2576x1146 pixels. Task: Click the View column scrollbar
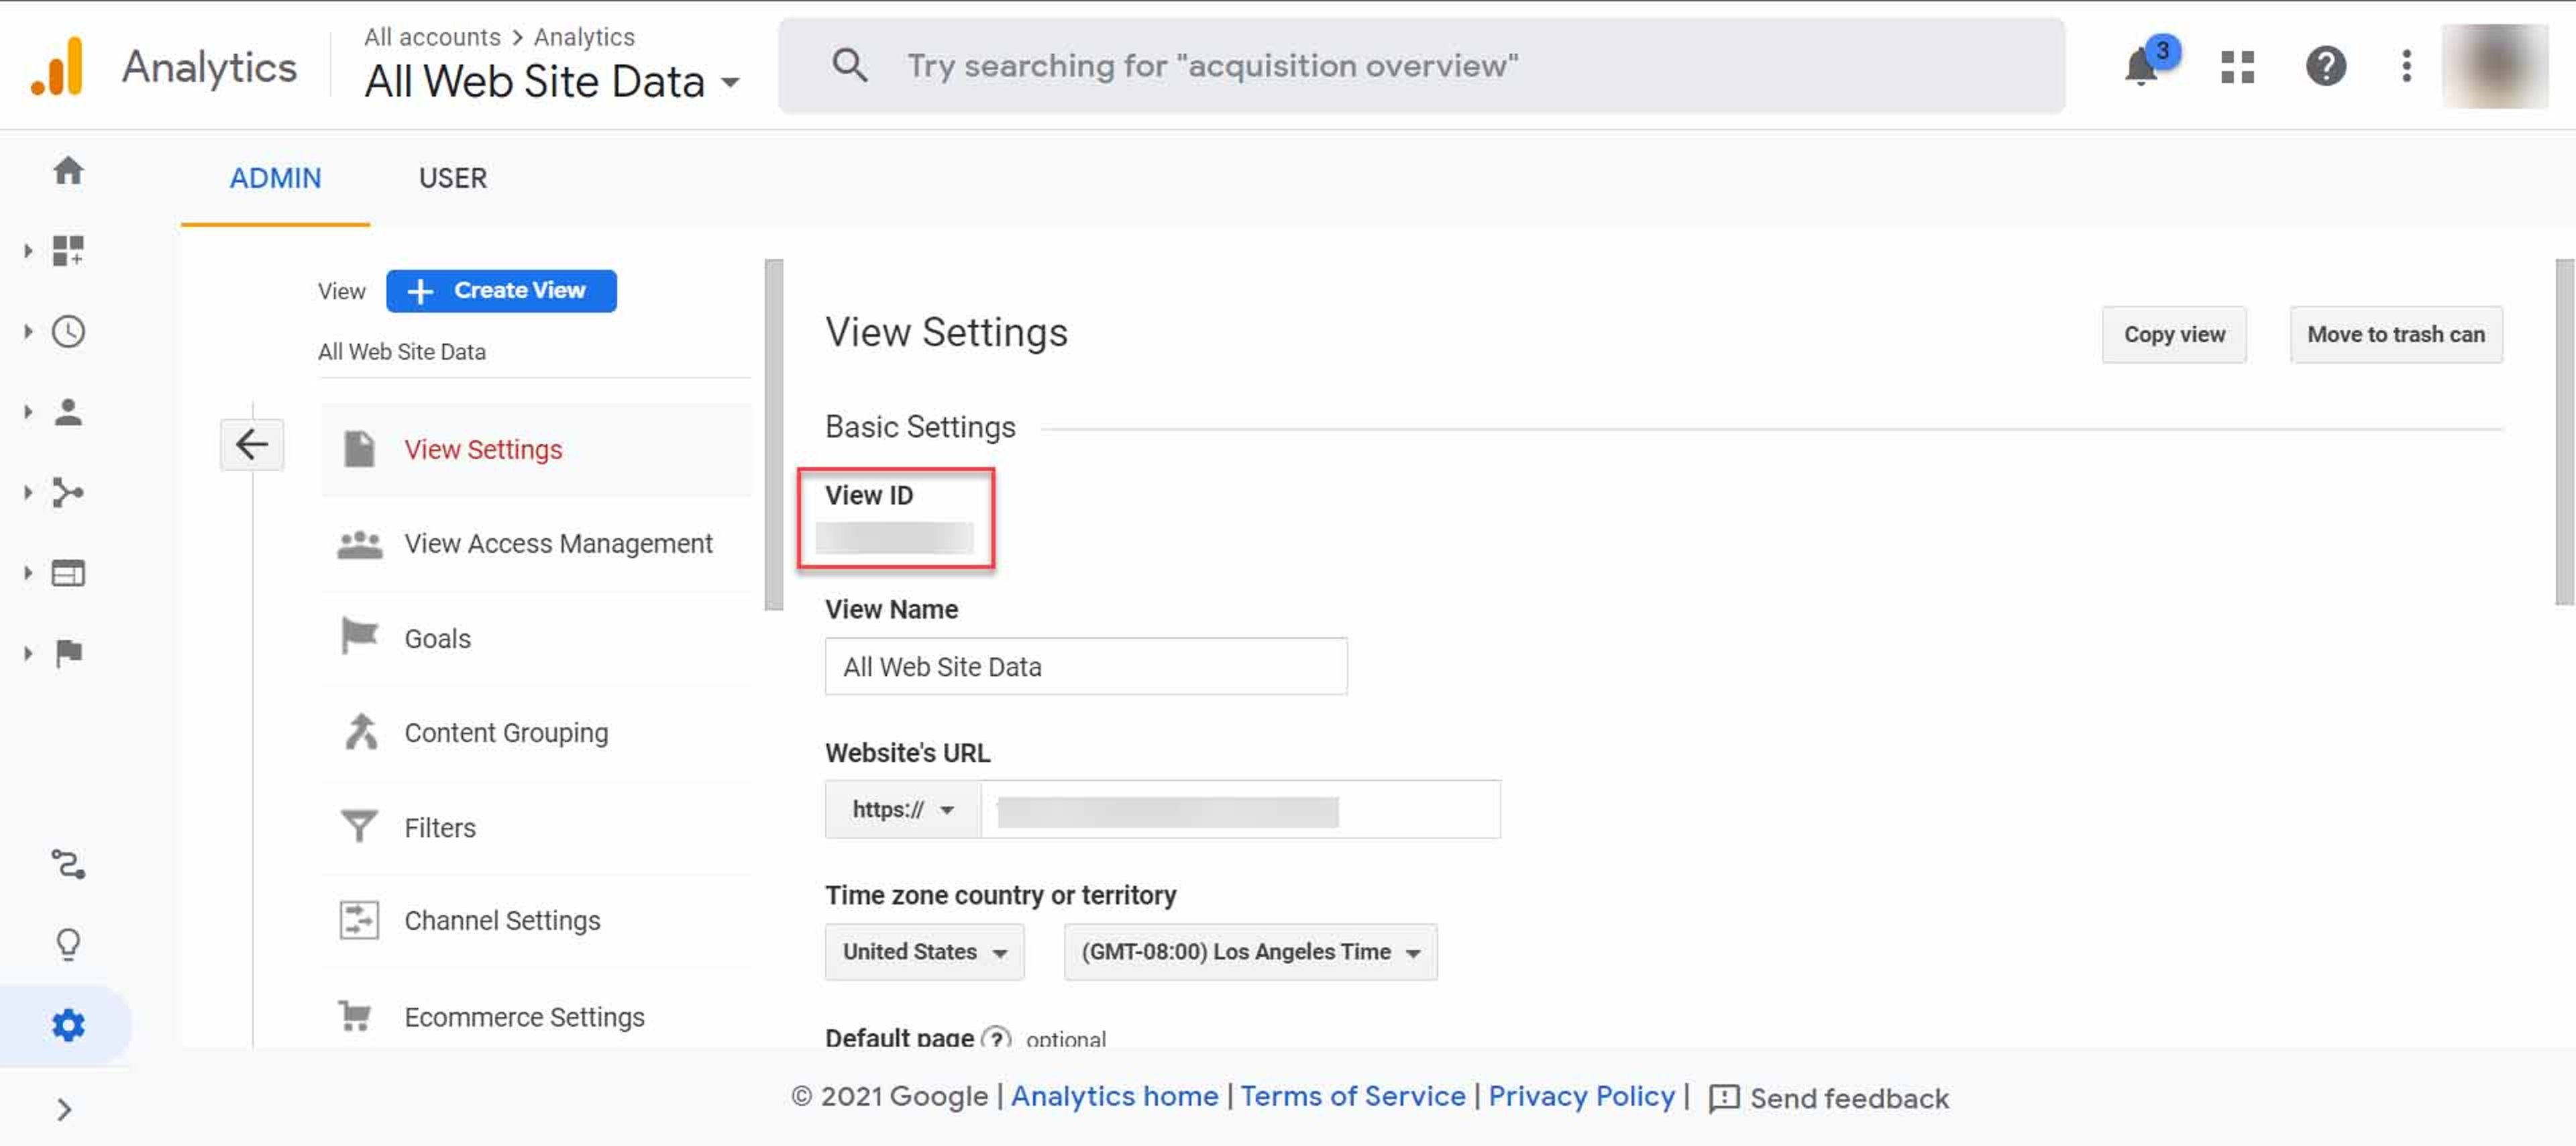[773, 435]
